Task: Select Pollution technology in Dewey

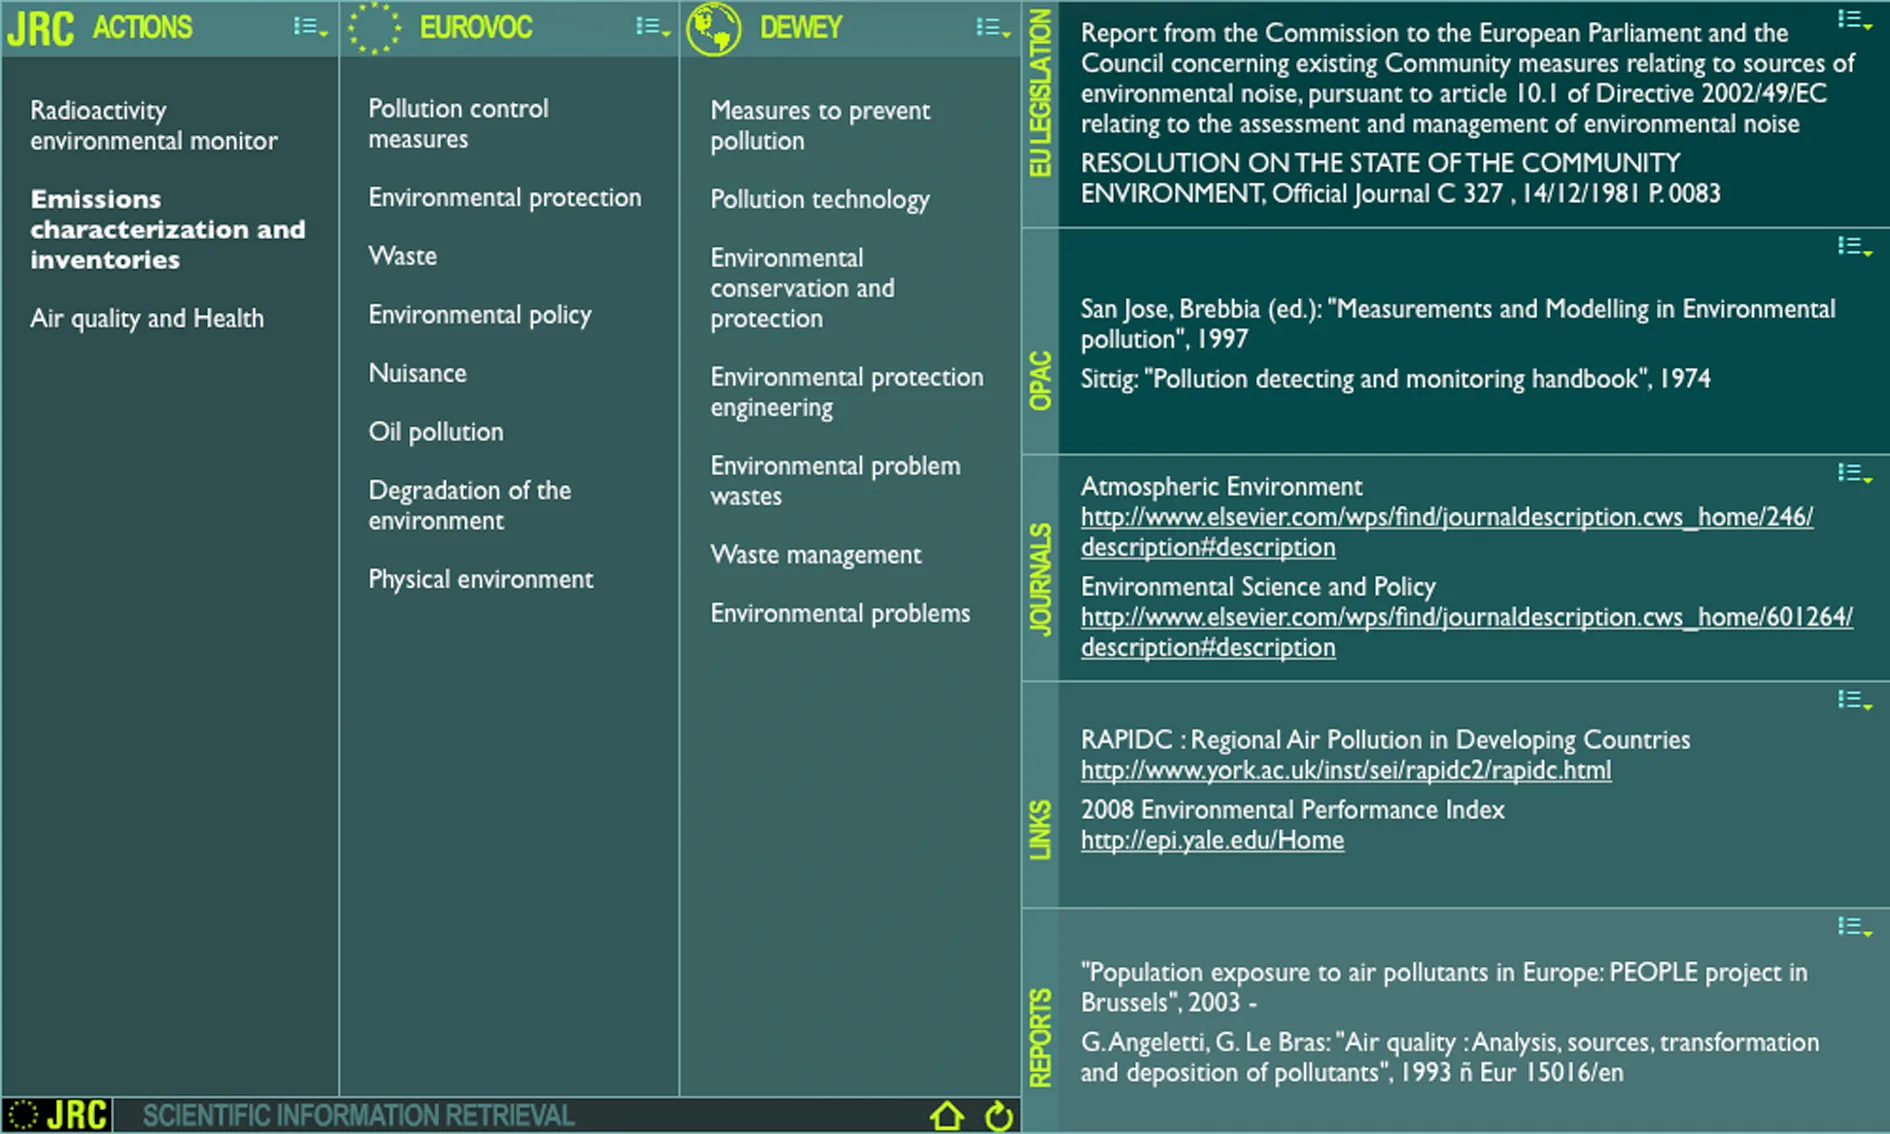Action: click(820, 200)
